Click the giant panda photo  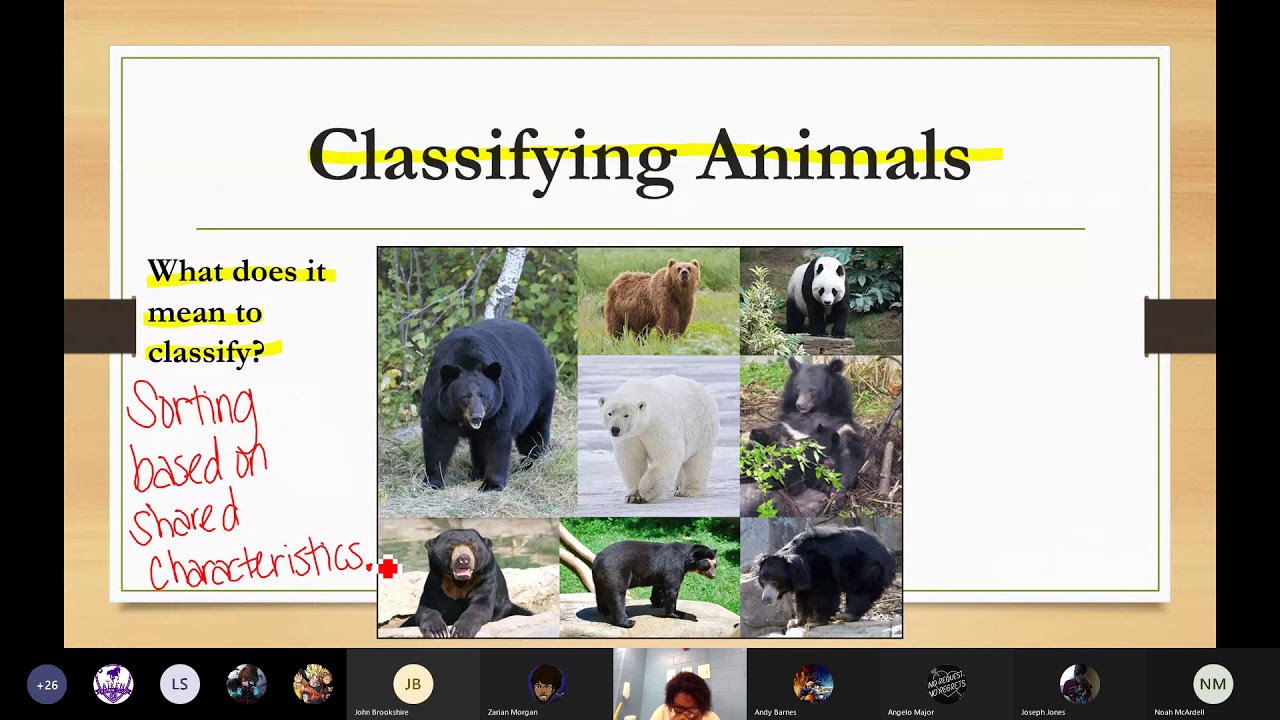(x=821, y=301)
